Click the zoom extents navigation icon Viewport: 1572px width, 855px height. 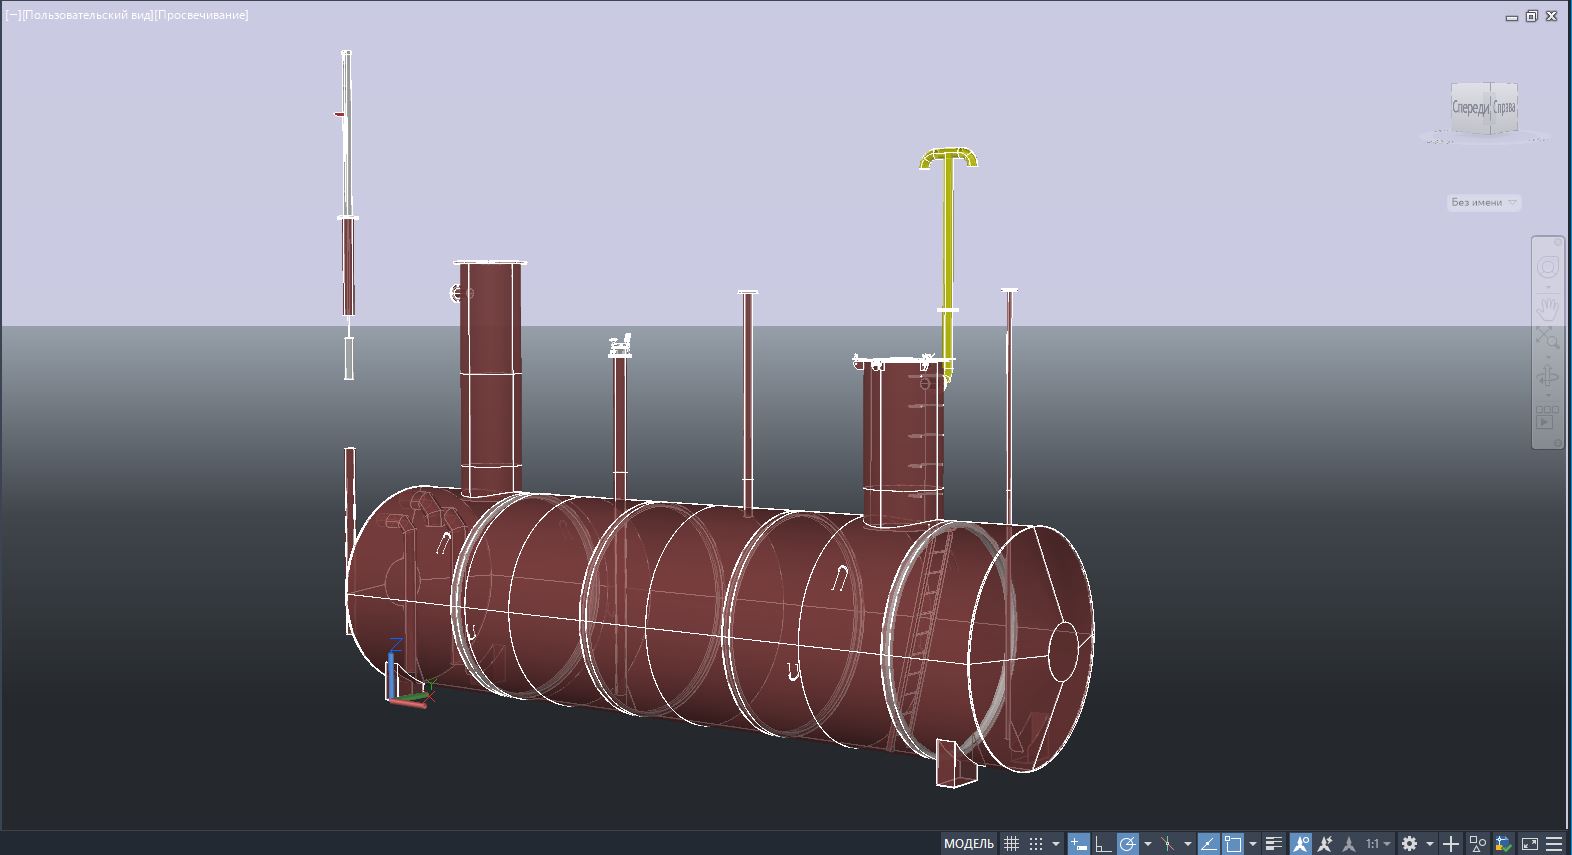[1547, 337]
